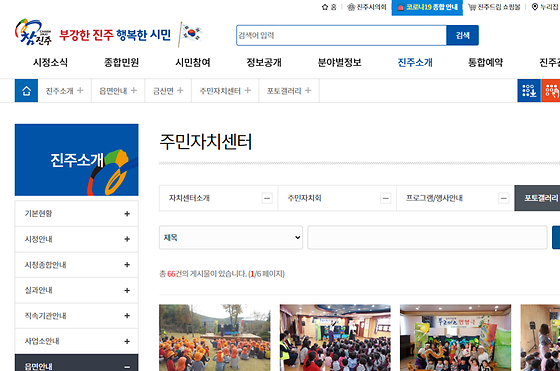Open 코로나19 종합안내 banner button
560x371 pixels.
tap(427, 7)
